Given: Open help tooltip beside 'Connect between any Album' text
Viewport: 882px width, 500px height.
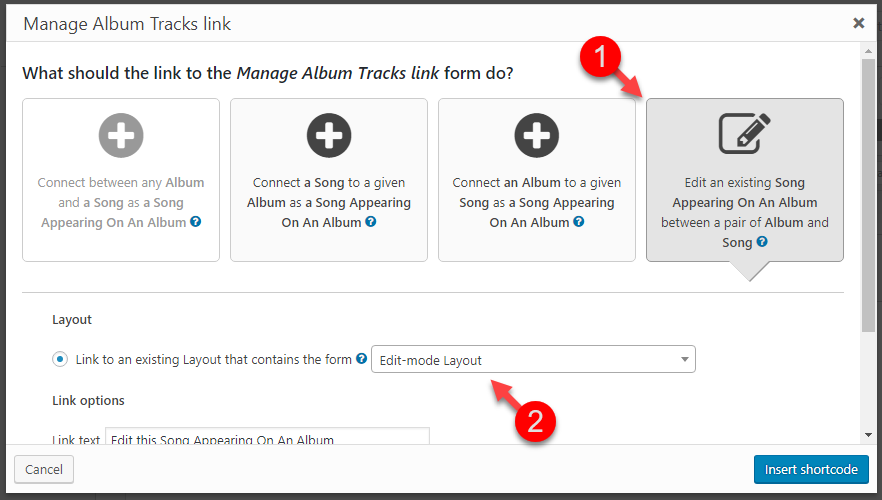Looking at the screenshot, I should pos(195,222).
